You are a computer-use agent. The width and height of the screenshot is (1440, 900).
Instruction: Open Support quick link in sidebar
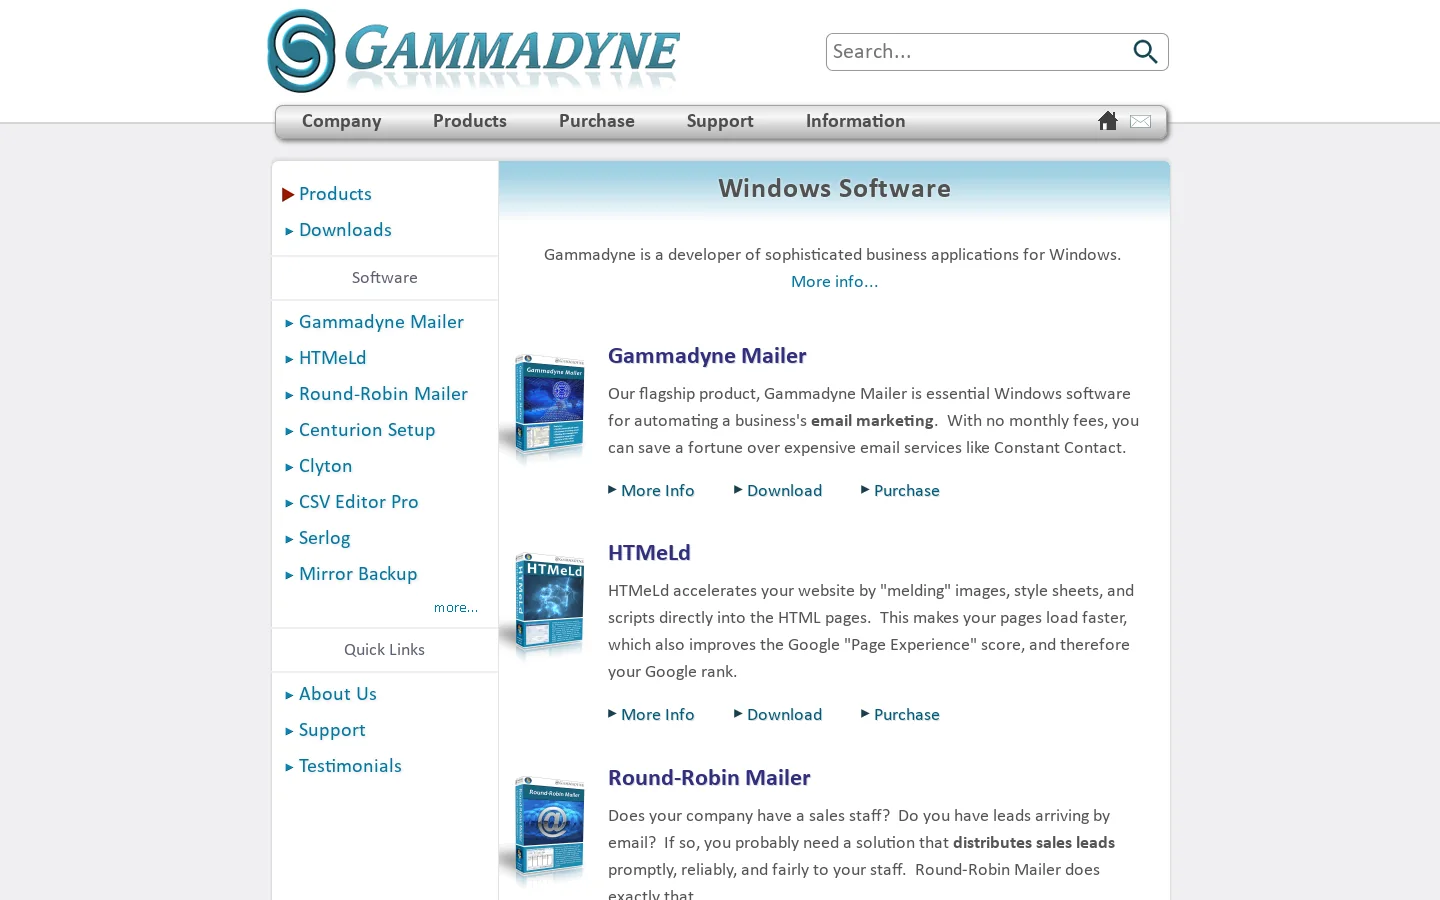coord(332,730)
